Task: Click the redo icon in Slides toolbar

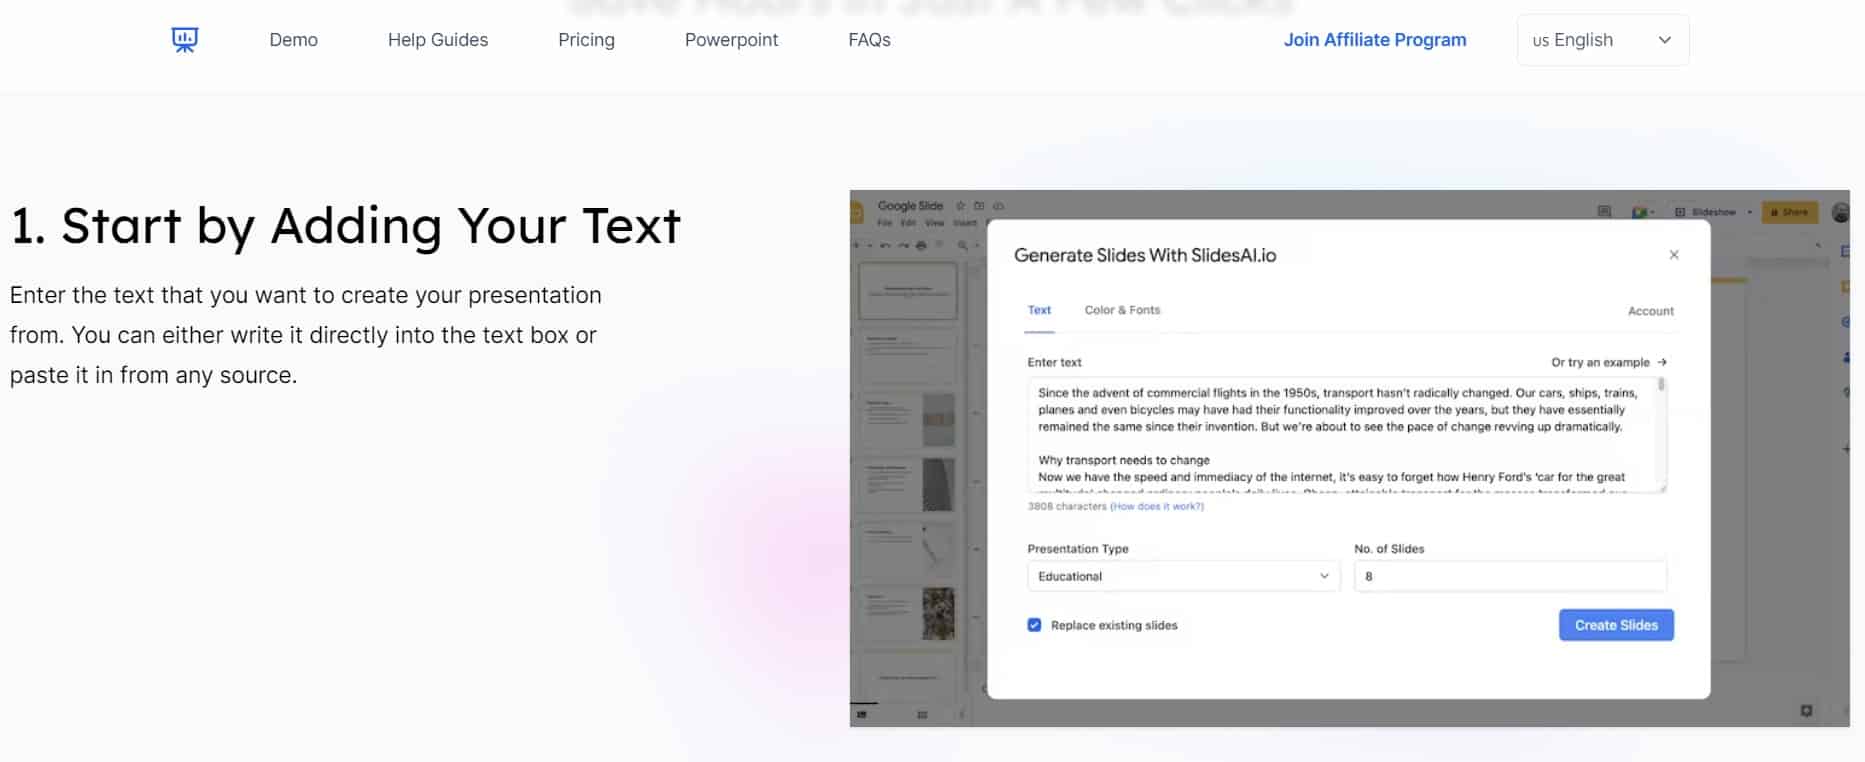Action: 903,245
